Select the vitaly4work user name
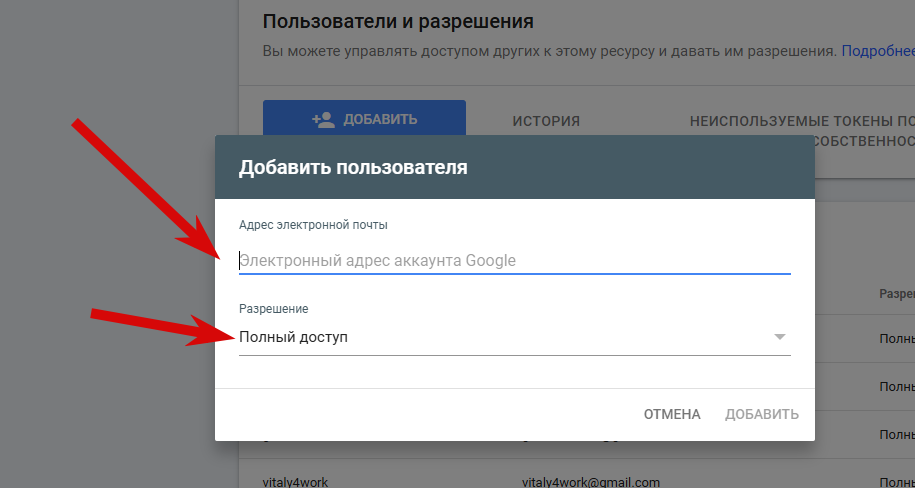The width and height of the screenshot is (915, 488). click(x=295, y=482)
